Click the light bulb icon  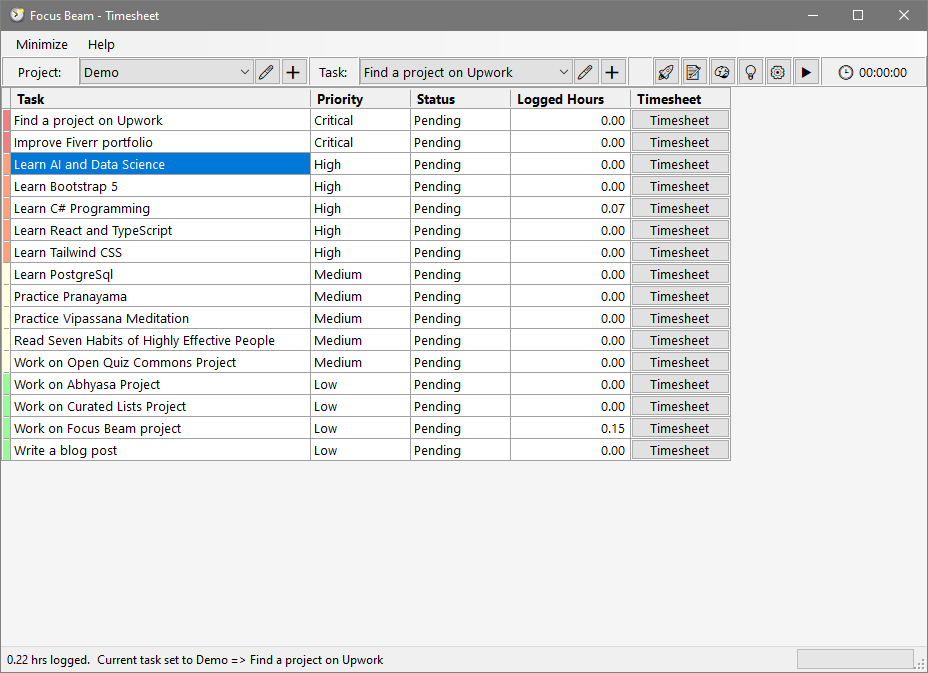click(x=749, y=72)
